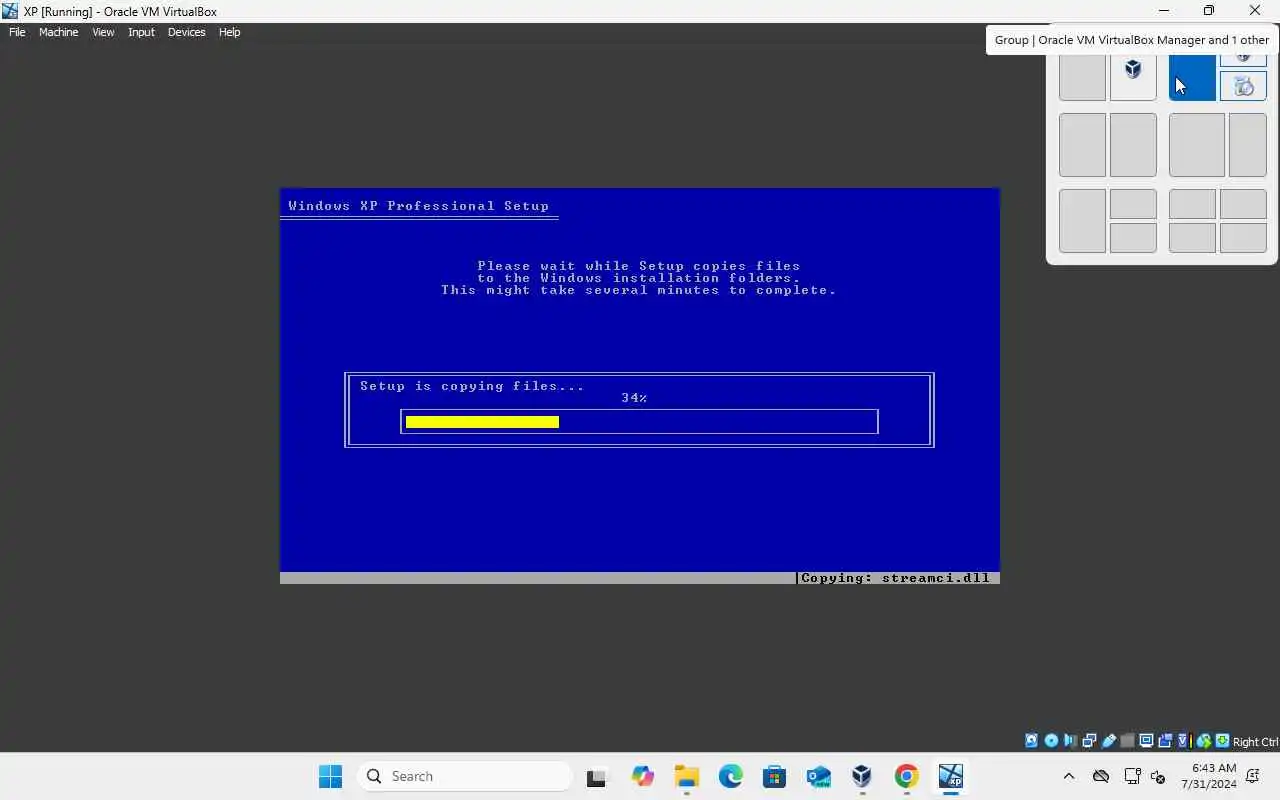Click the display settings status icon
This screenshot has height=800, width=1280.
[x=1146, y=741]
